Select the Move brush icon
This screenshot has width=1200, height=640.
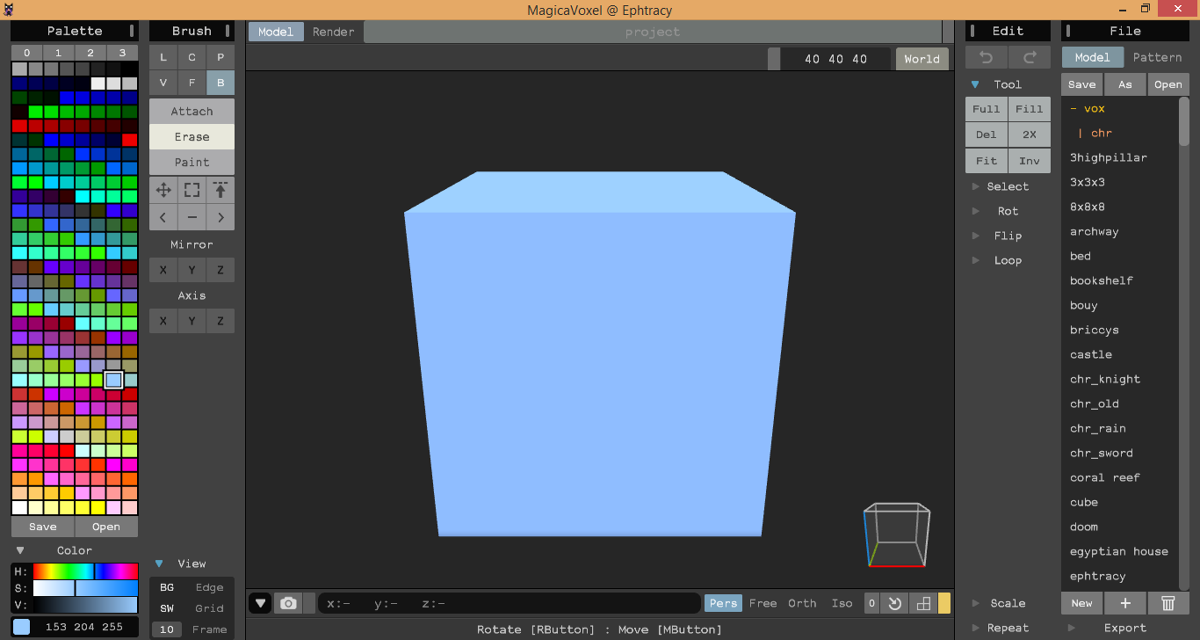[x=163, y=190]
